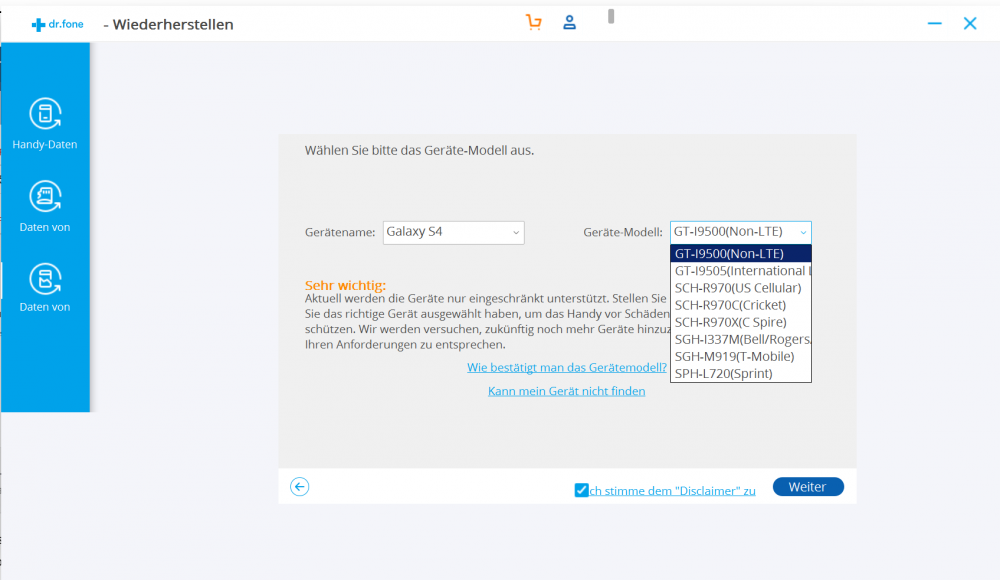The width and height of the screenshot is (1000, 580).
Task: Open the Gerätename Galaxy S4 dropdown
Action: (x=453, y=232)
